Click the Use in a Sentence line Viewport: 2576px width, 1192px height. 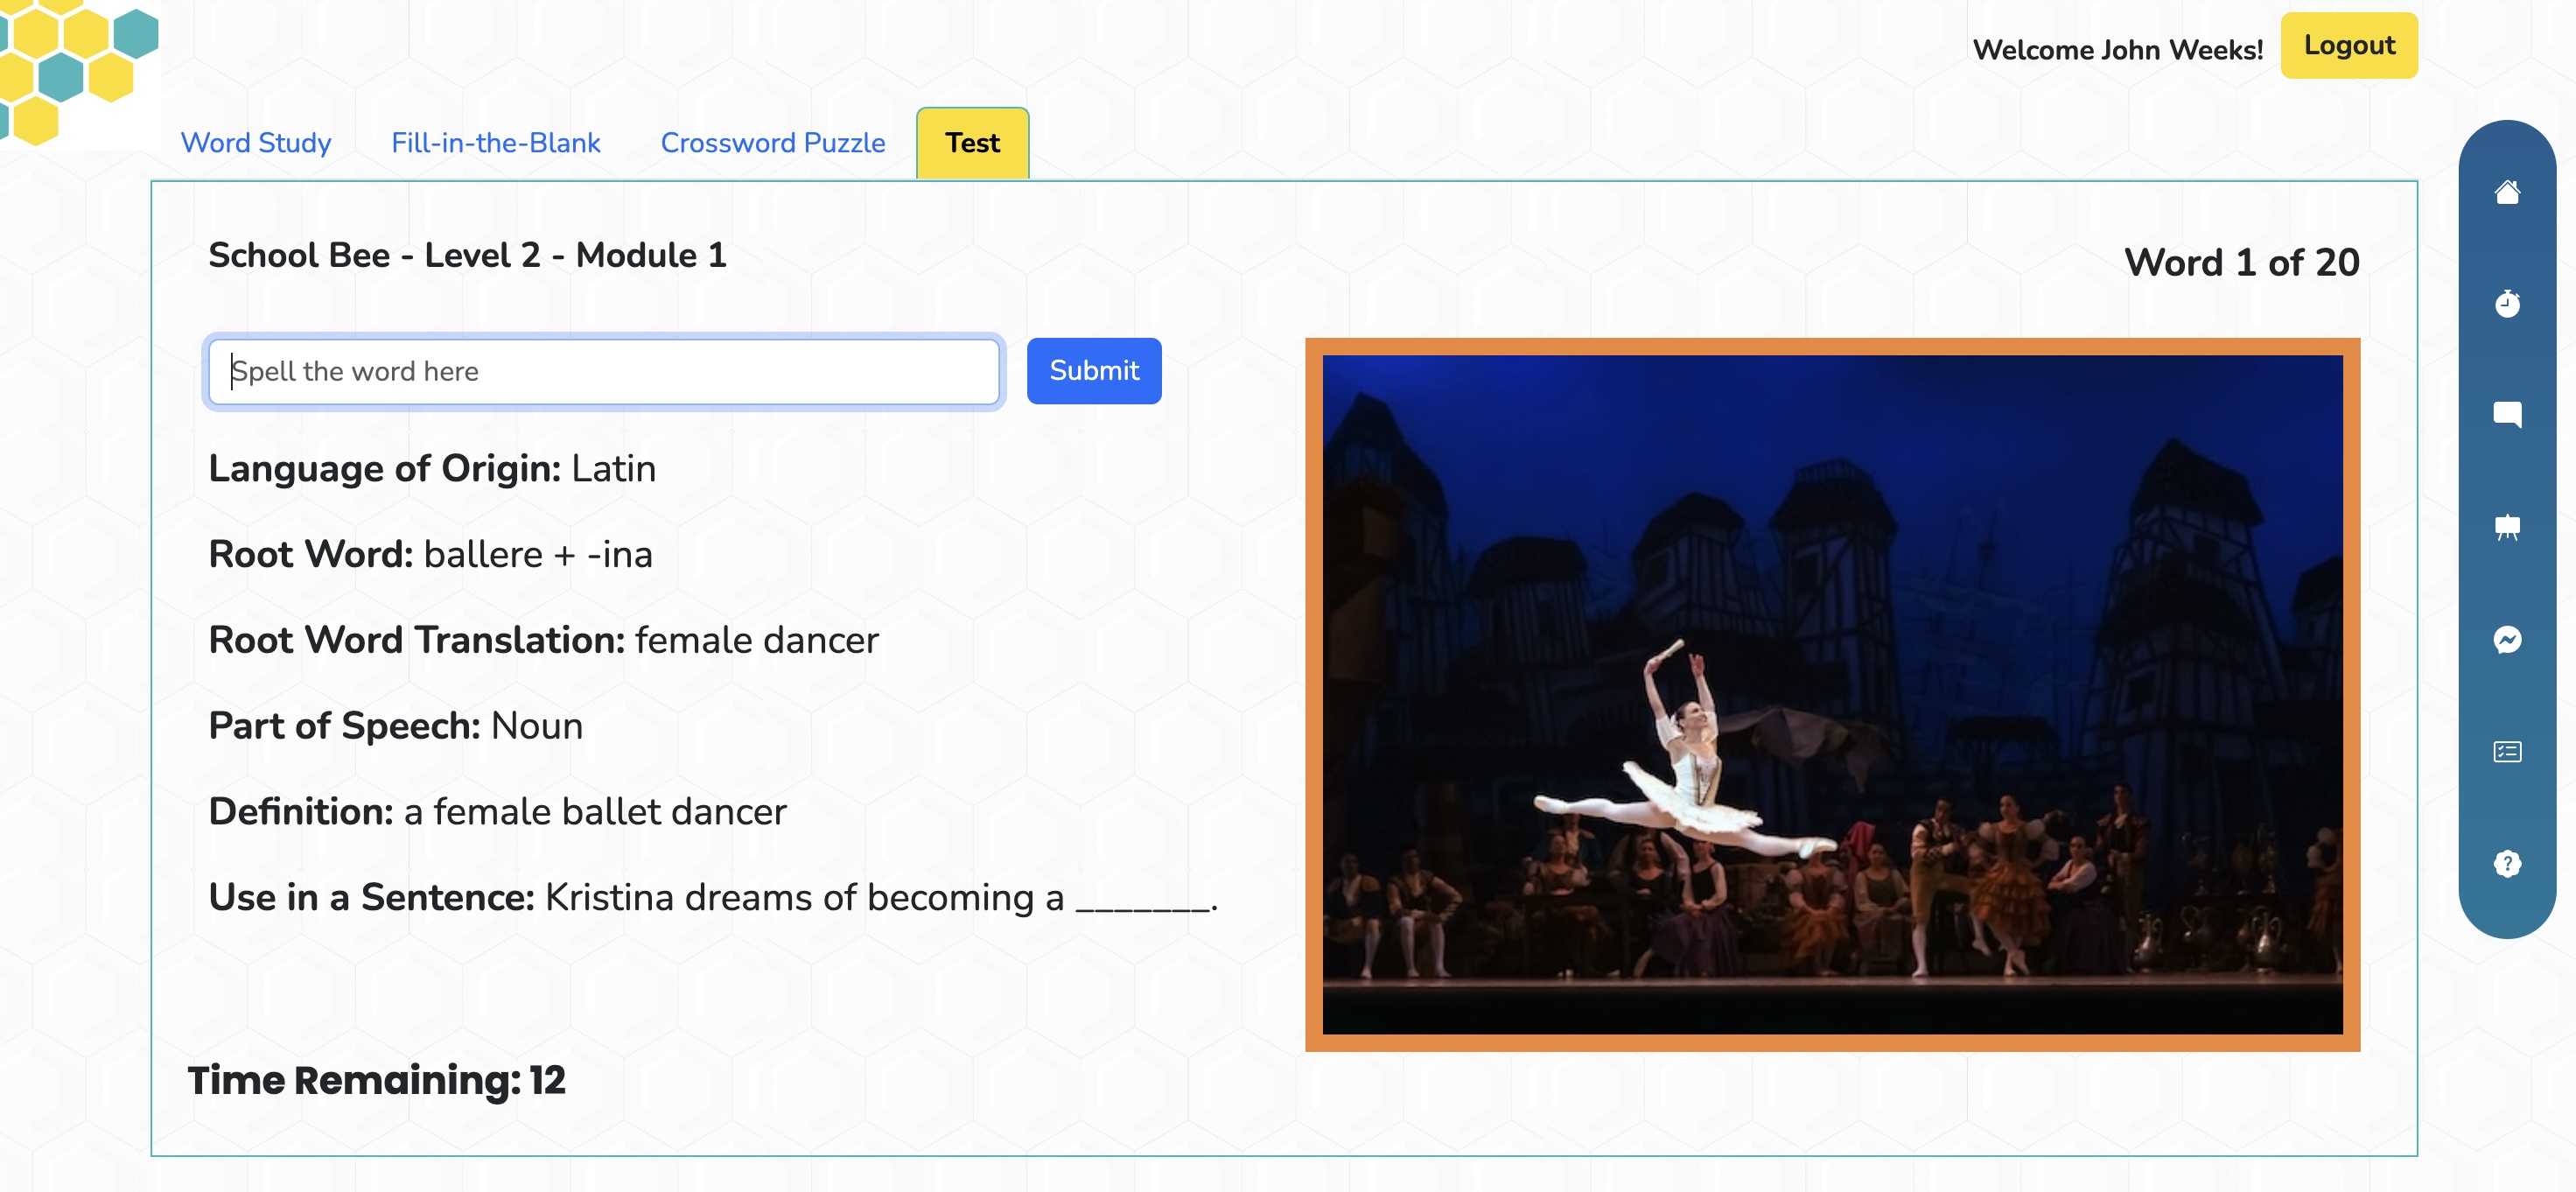712,897
